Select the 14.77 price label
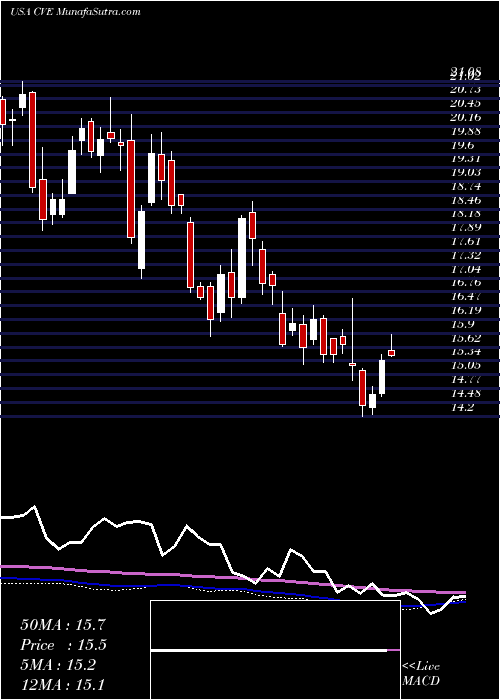This screenshot has width=500, height=700. [466, 380]
